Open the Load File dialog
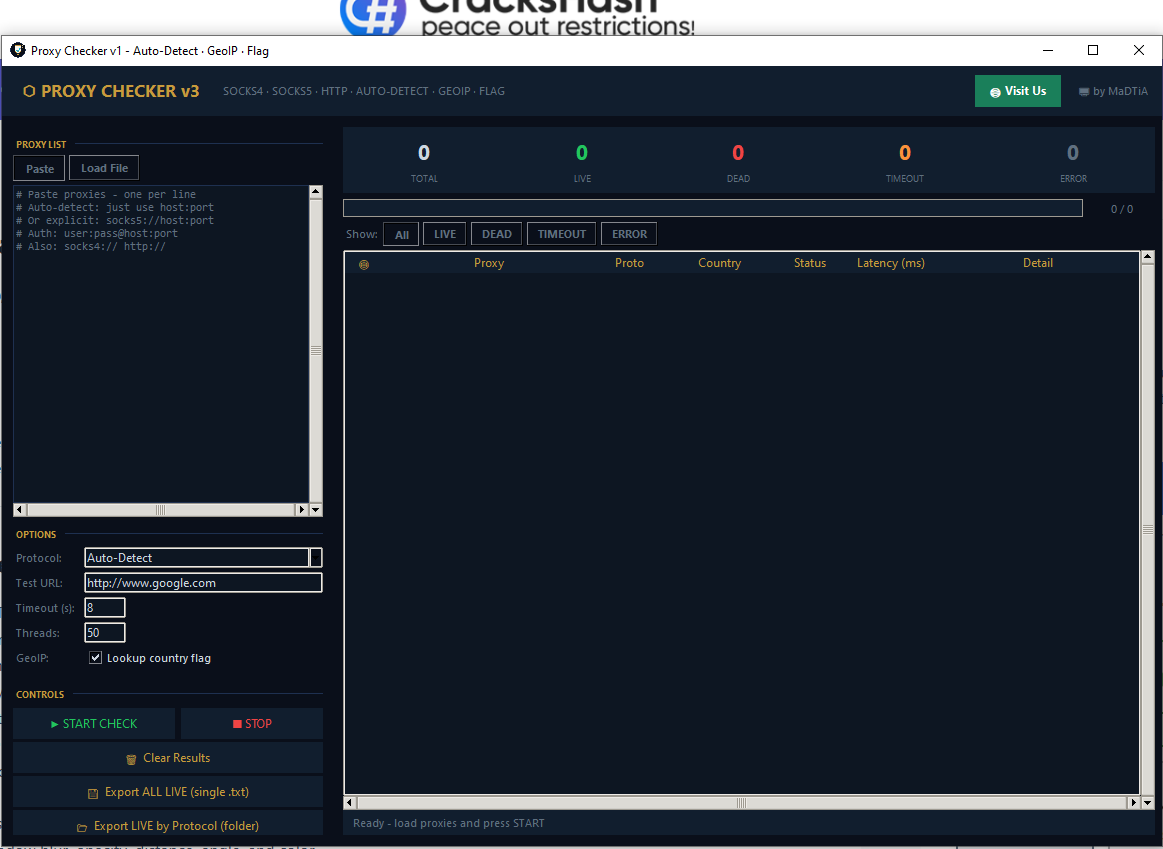The height and width of the screenshot is (849, 1163). pyautogui.click(x=104, y=168)
